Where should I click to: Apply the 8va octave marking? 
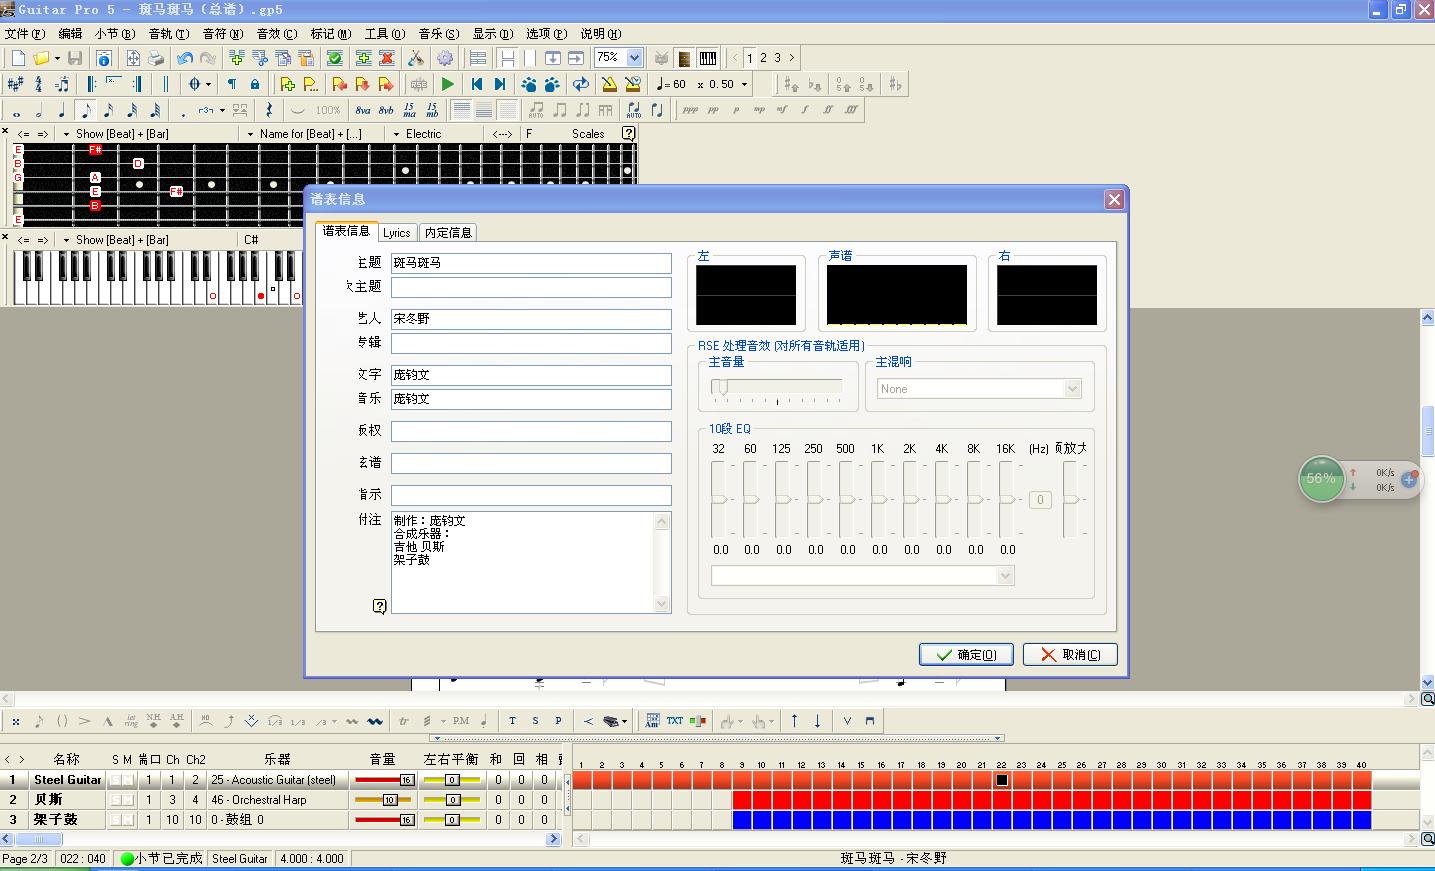coord(363,110)
